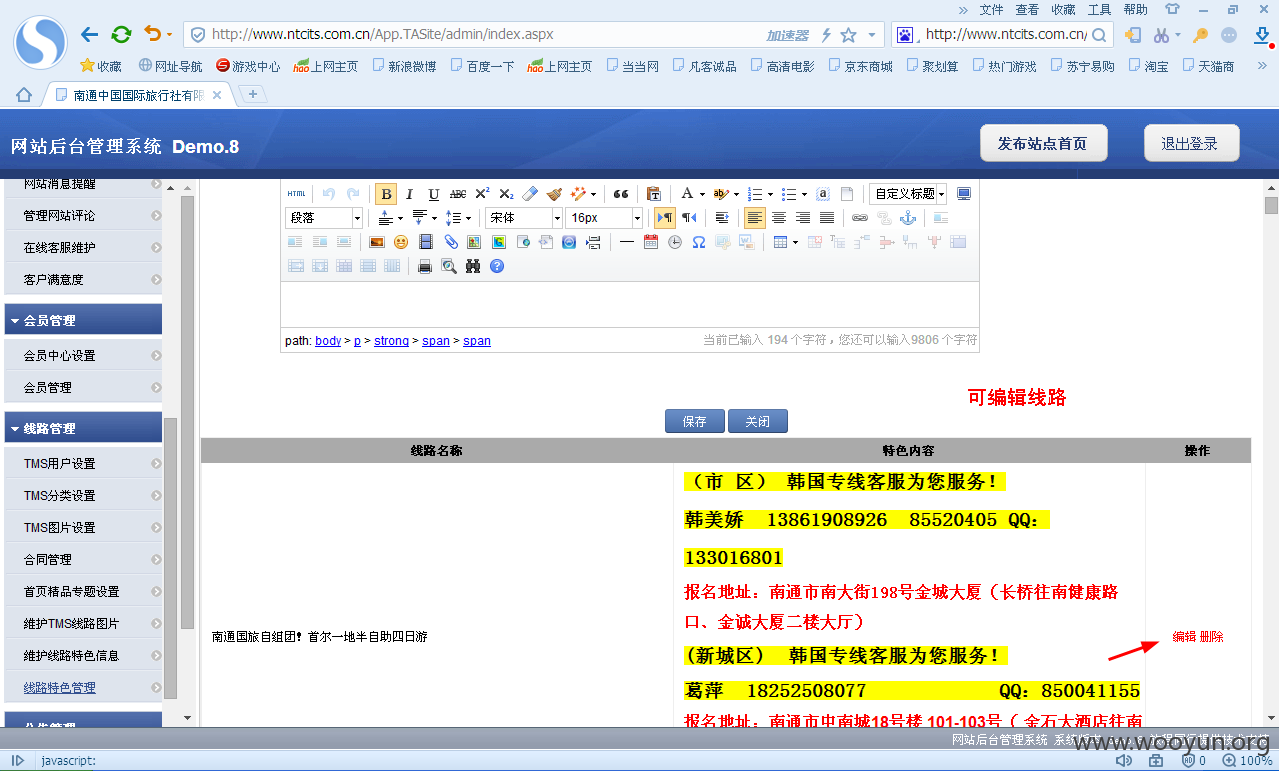
Task: Click the eraser remove-format icon
Action: (530, 194)
